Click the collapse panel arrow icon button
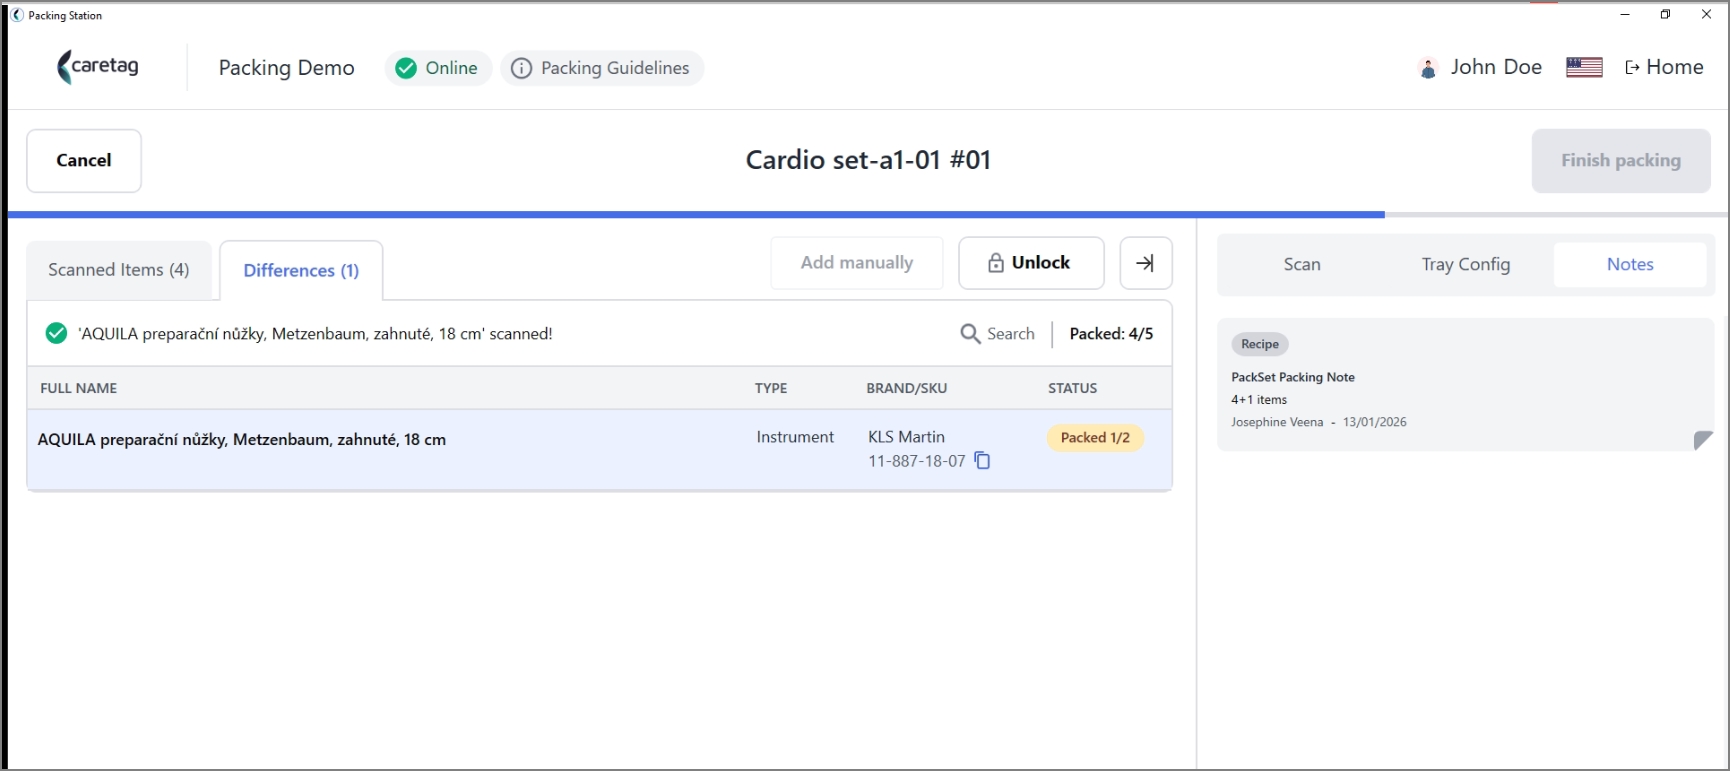1730x771 pixels. click(1146, 263)
